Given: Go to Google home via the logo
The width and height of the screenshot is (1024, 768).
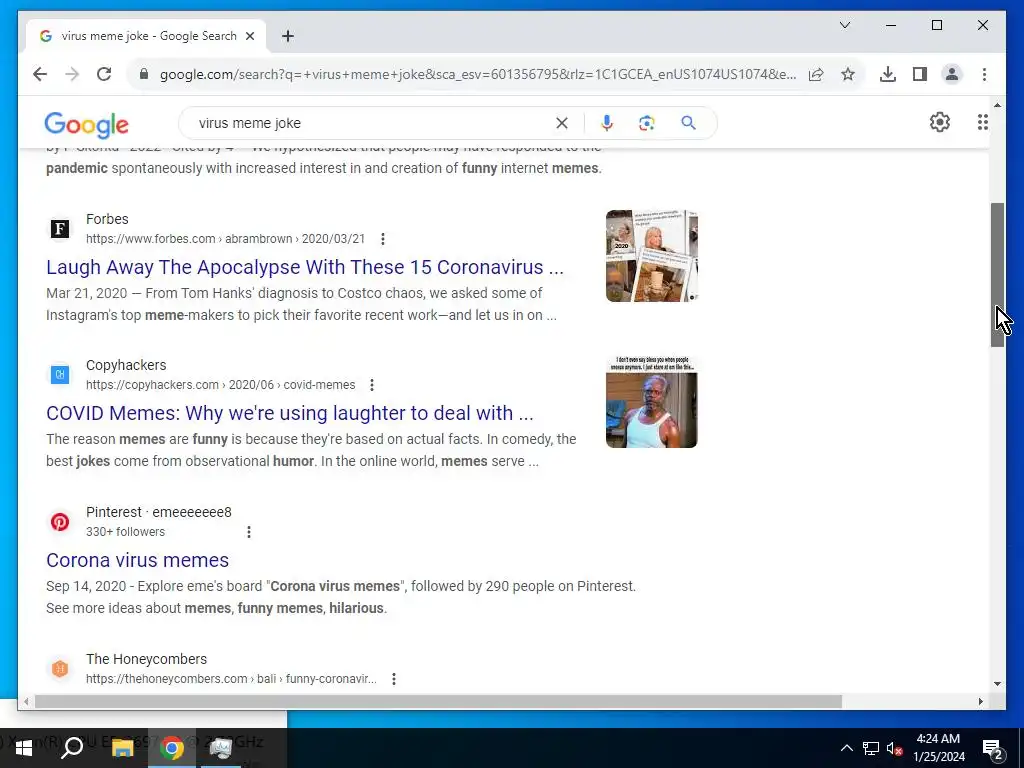Looking at the screenshot, I should [86, 124].
